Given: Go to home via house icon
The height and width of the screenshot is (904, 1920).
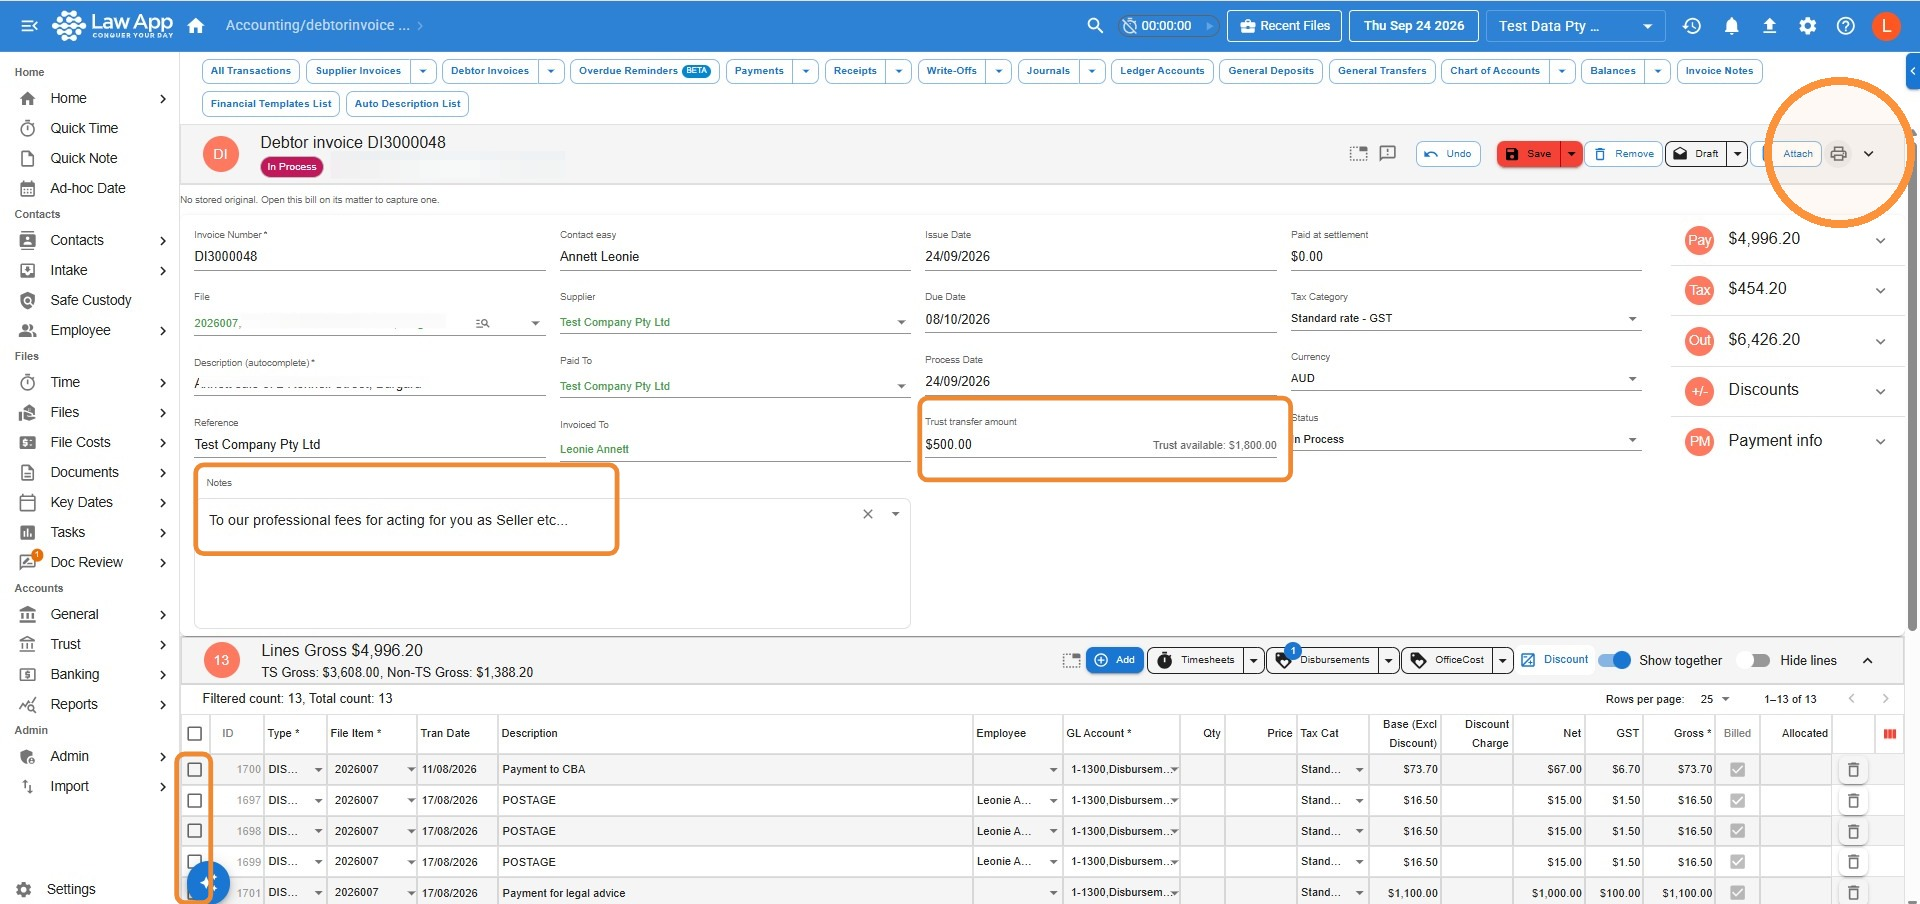Looking at the screenshot, I should point(196,26).
